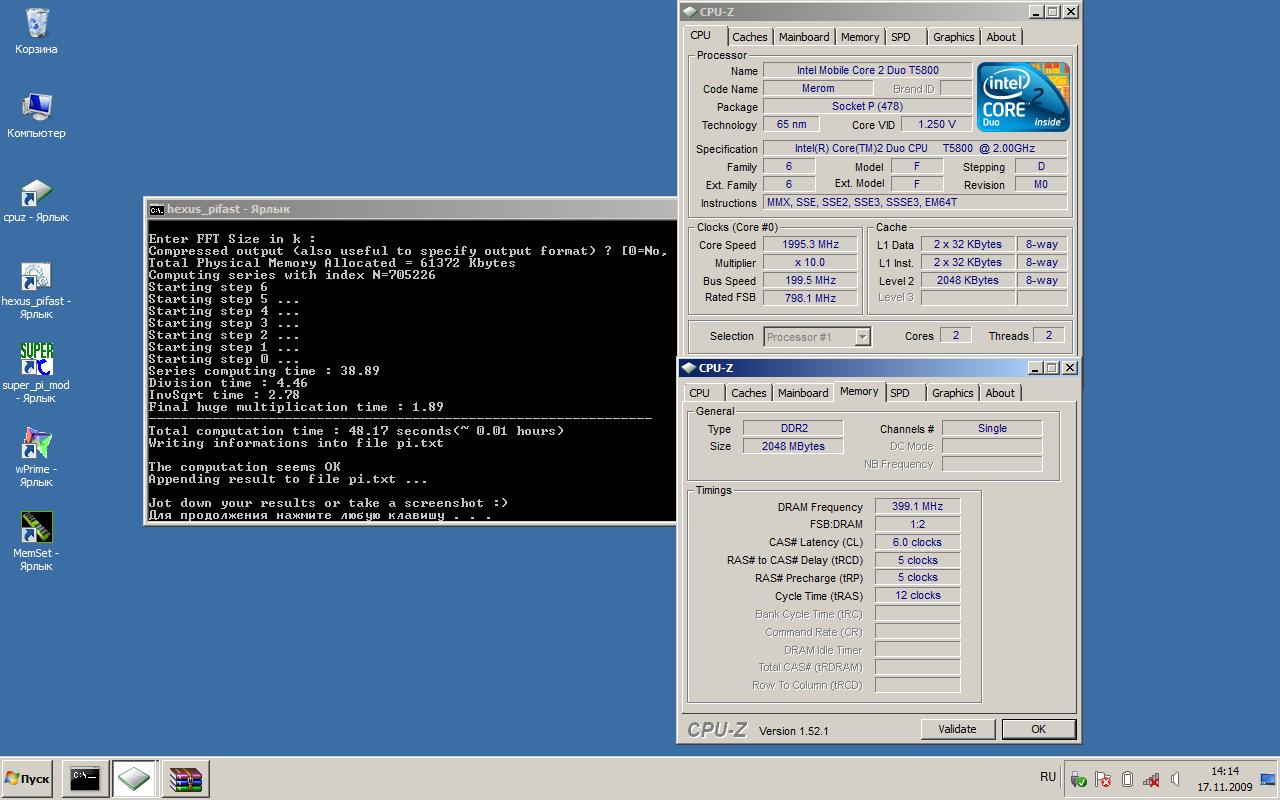Click the FSB:DRAM 1:2 value
1280x800 pixels.
917,524
